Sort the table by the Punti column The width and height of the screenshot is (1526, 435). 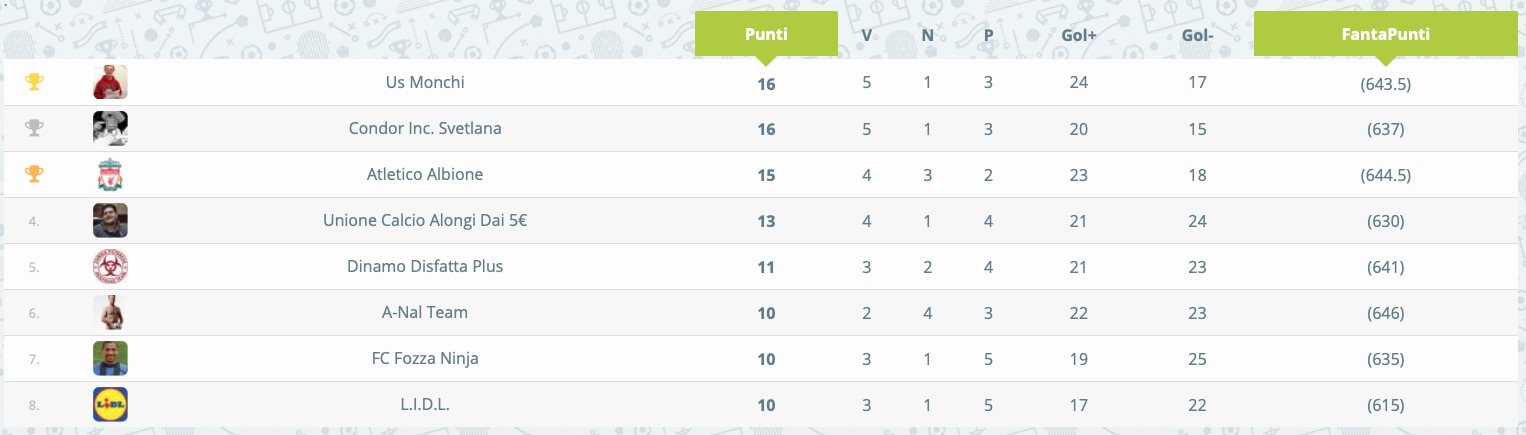coord(766,33)
